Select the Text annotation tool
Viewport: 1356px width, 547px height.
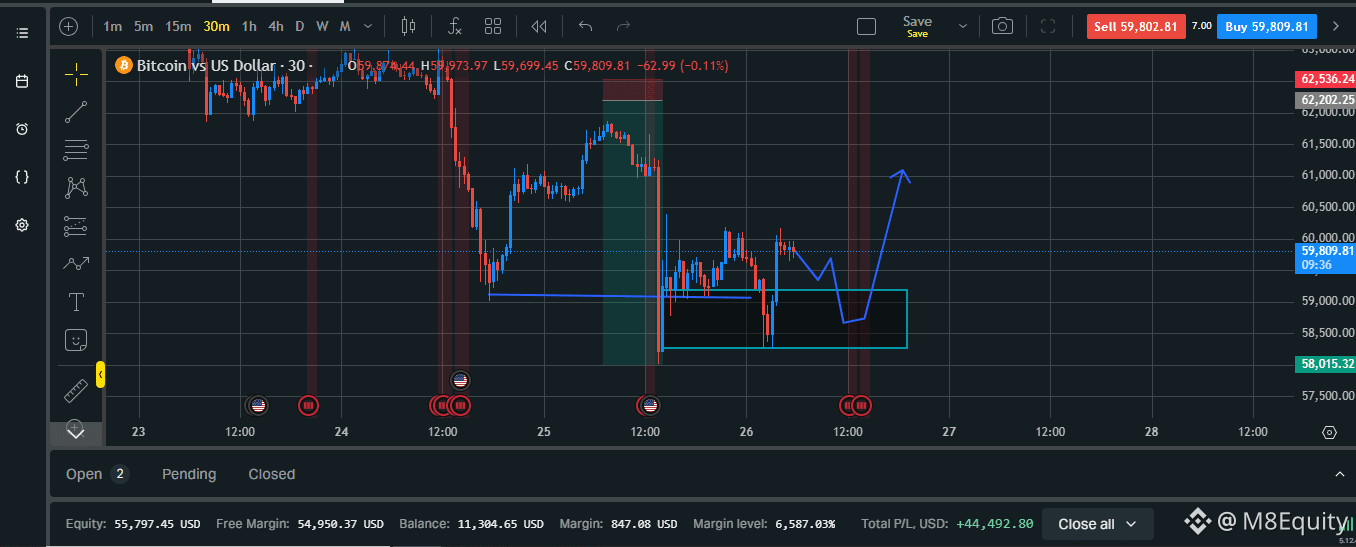pos(76,302)
